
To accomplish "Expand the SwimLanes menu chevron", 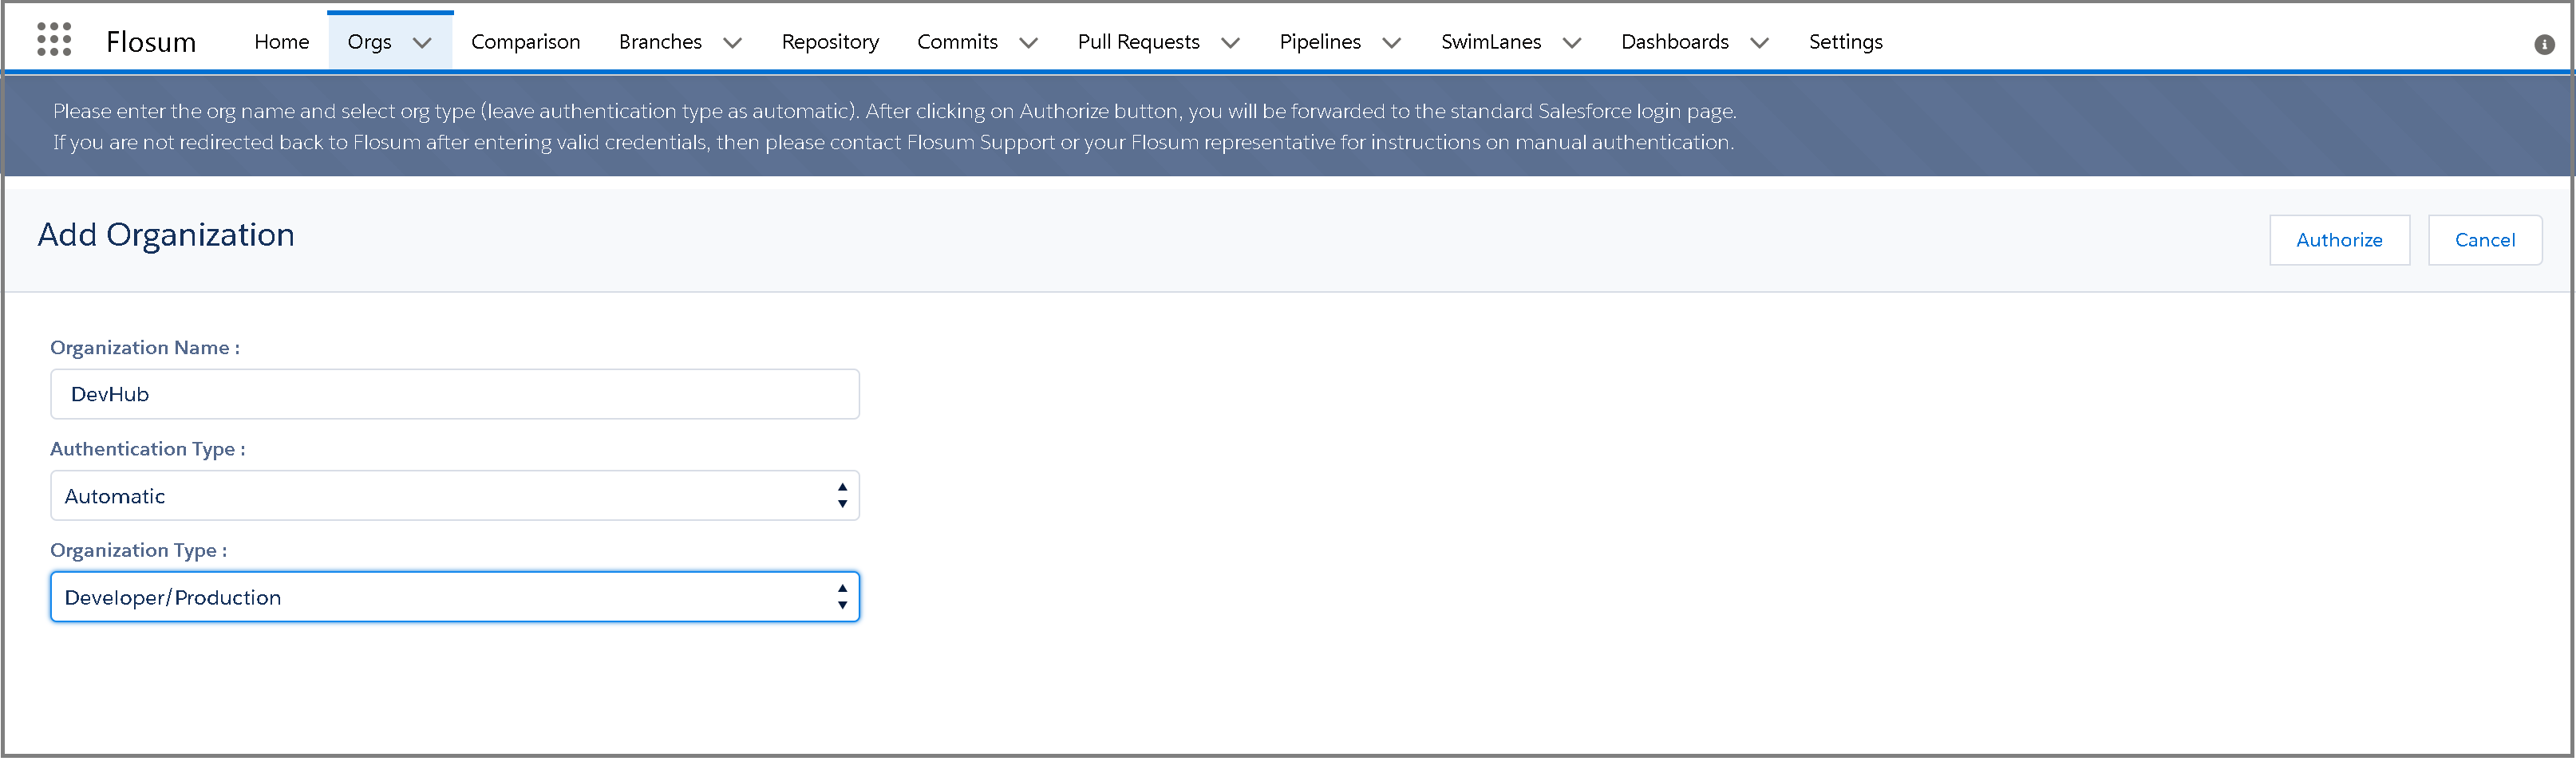I will (1571, 42).
